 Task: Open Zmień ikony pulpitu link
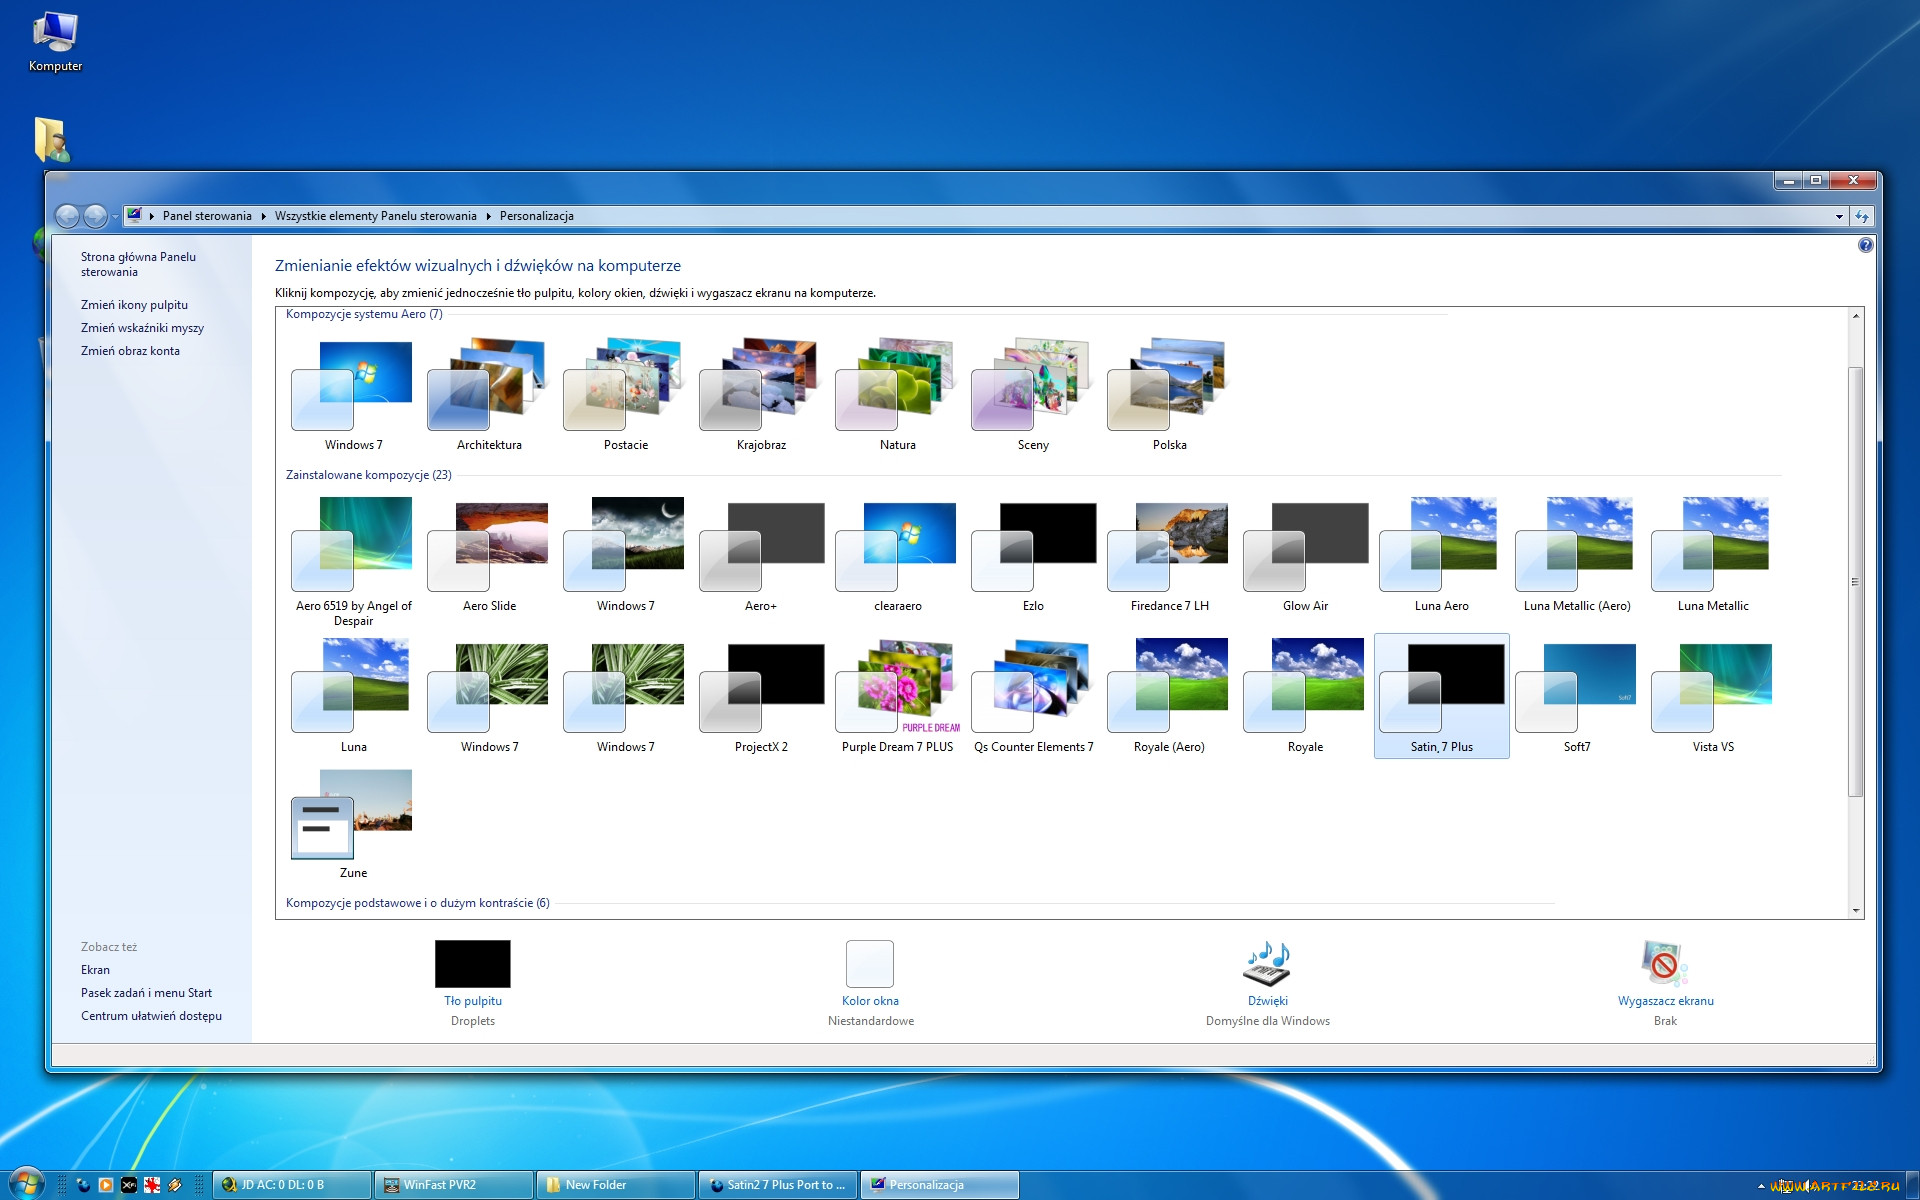coord(134,305)
